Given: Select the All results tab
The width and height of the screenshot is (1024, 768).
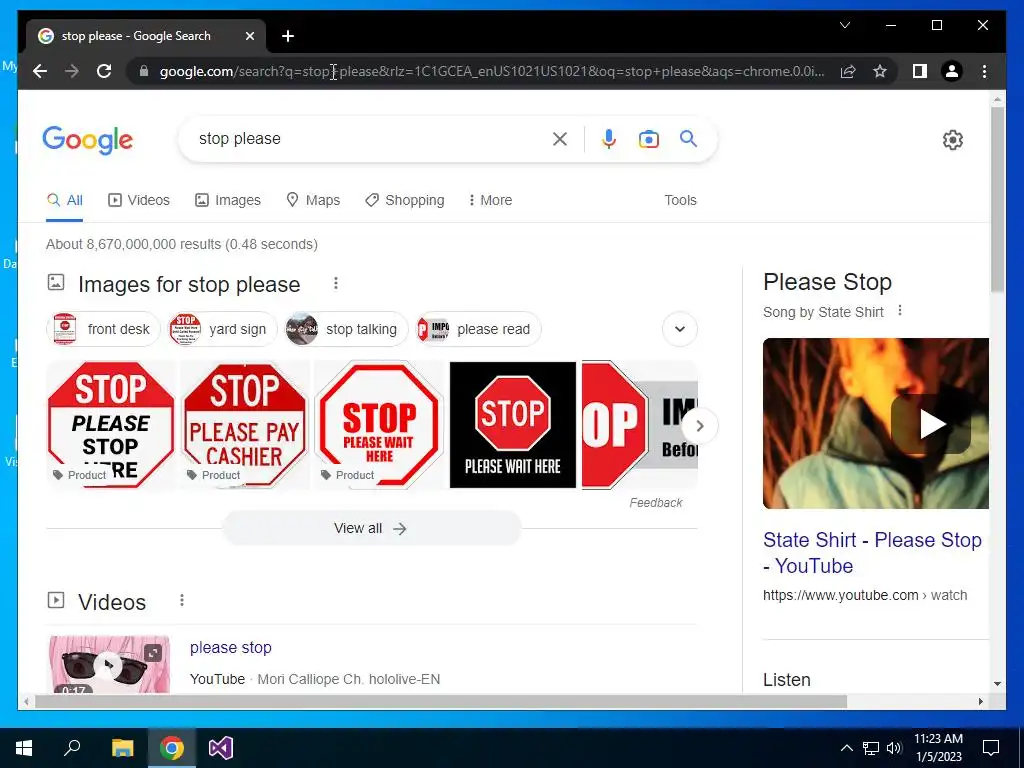Looking at the screenshot, I should point(65,200).
